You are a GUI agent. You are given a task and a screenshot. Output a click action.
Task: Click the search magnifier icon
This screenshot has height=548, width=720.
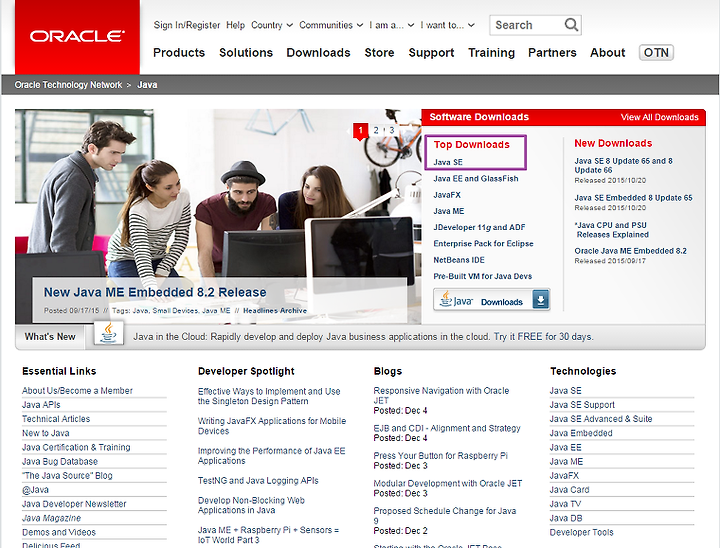[x=571, y=25]
